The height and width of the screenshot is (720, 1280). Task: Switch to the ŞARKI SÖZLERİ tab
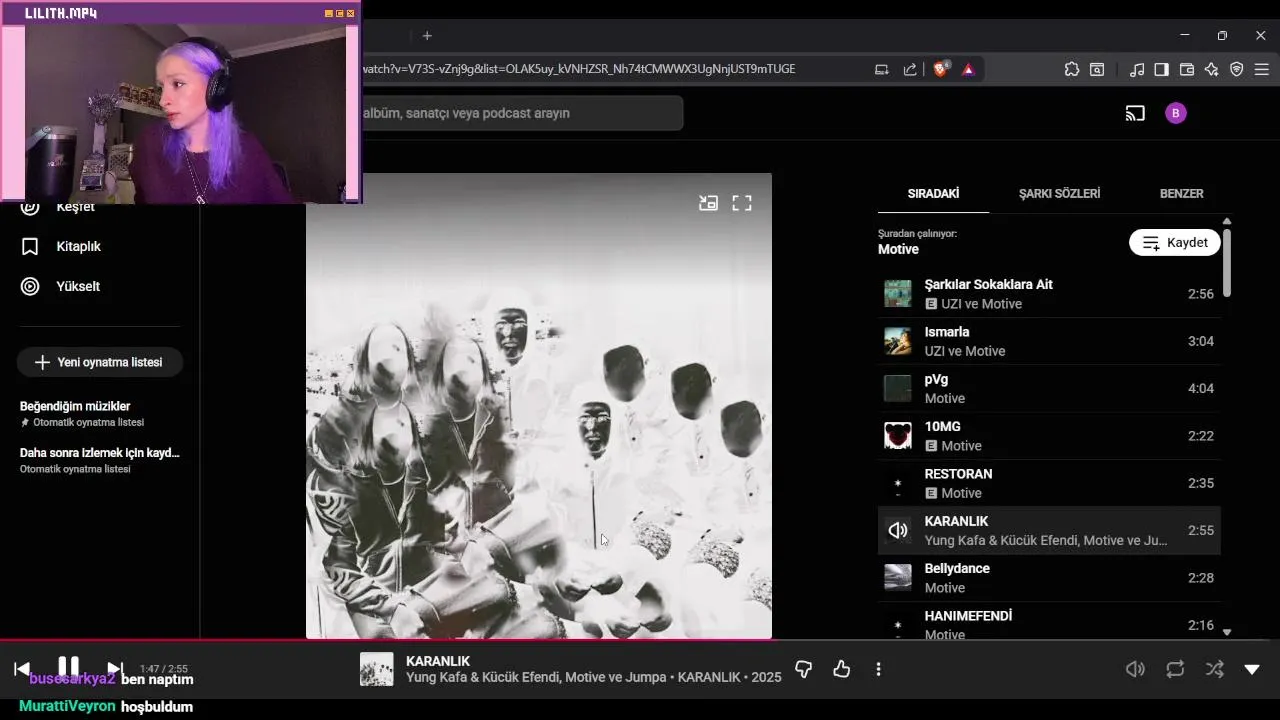click(x=1059, y=193)
